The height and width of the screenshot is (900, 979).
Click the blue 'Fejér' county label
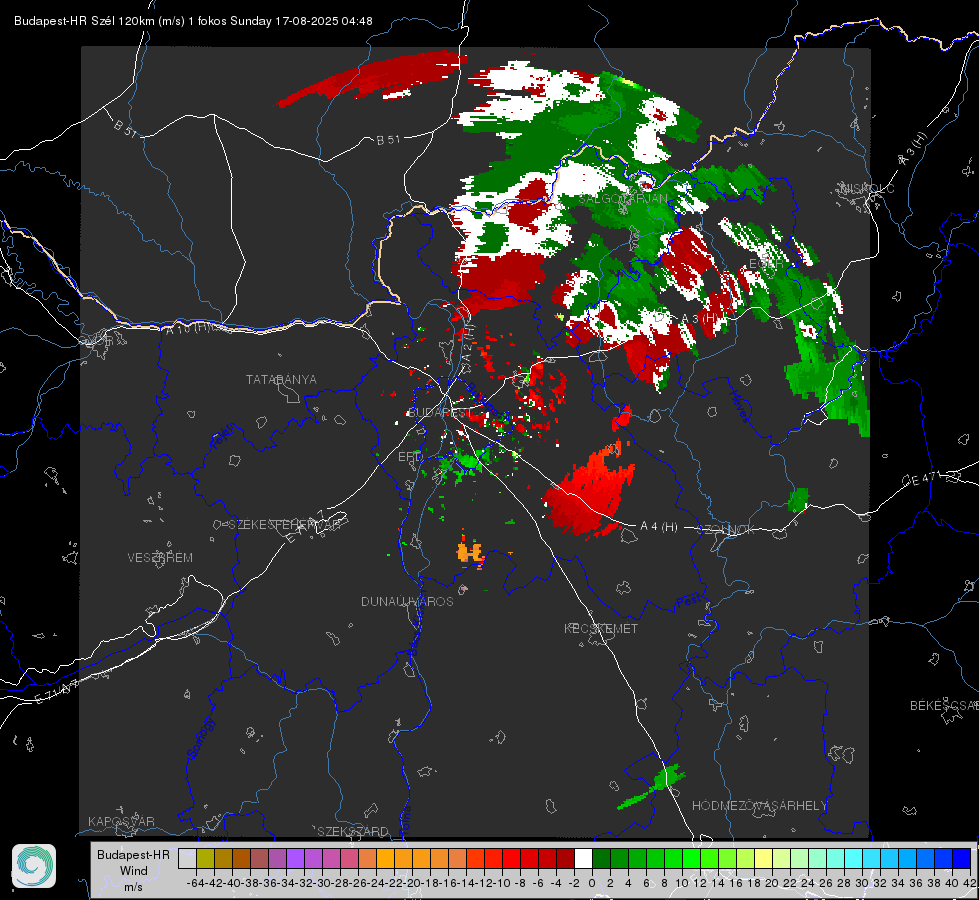tap(222, 438)
